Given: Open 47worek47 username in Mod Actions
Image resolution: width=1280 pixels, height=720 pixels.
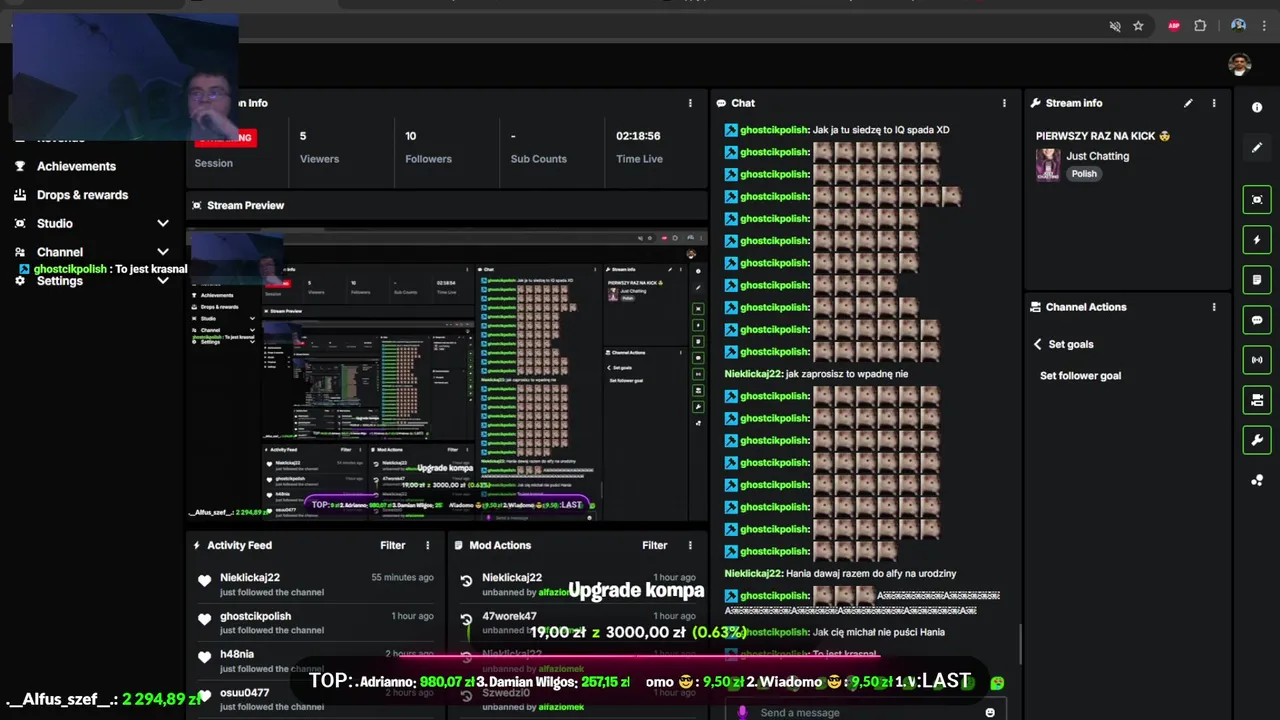Looking at the screenshot, I should [509, 616].
